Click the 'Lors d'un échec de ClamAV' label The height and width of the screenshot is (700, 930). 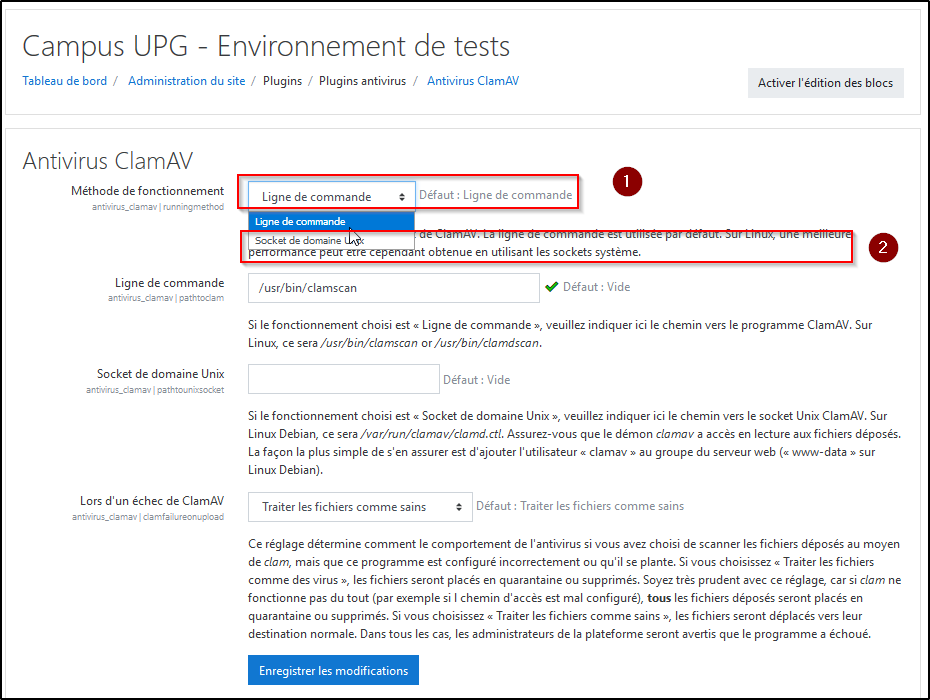152,500
